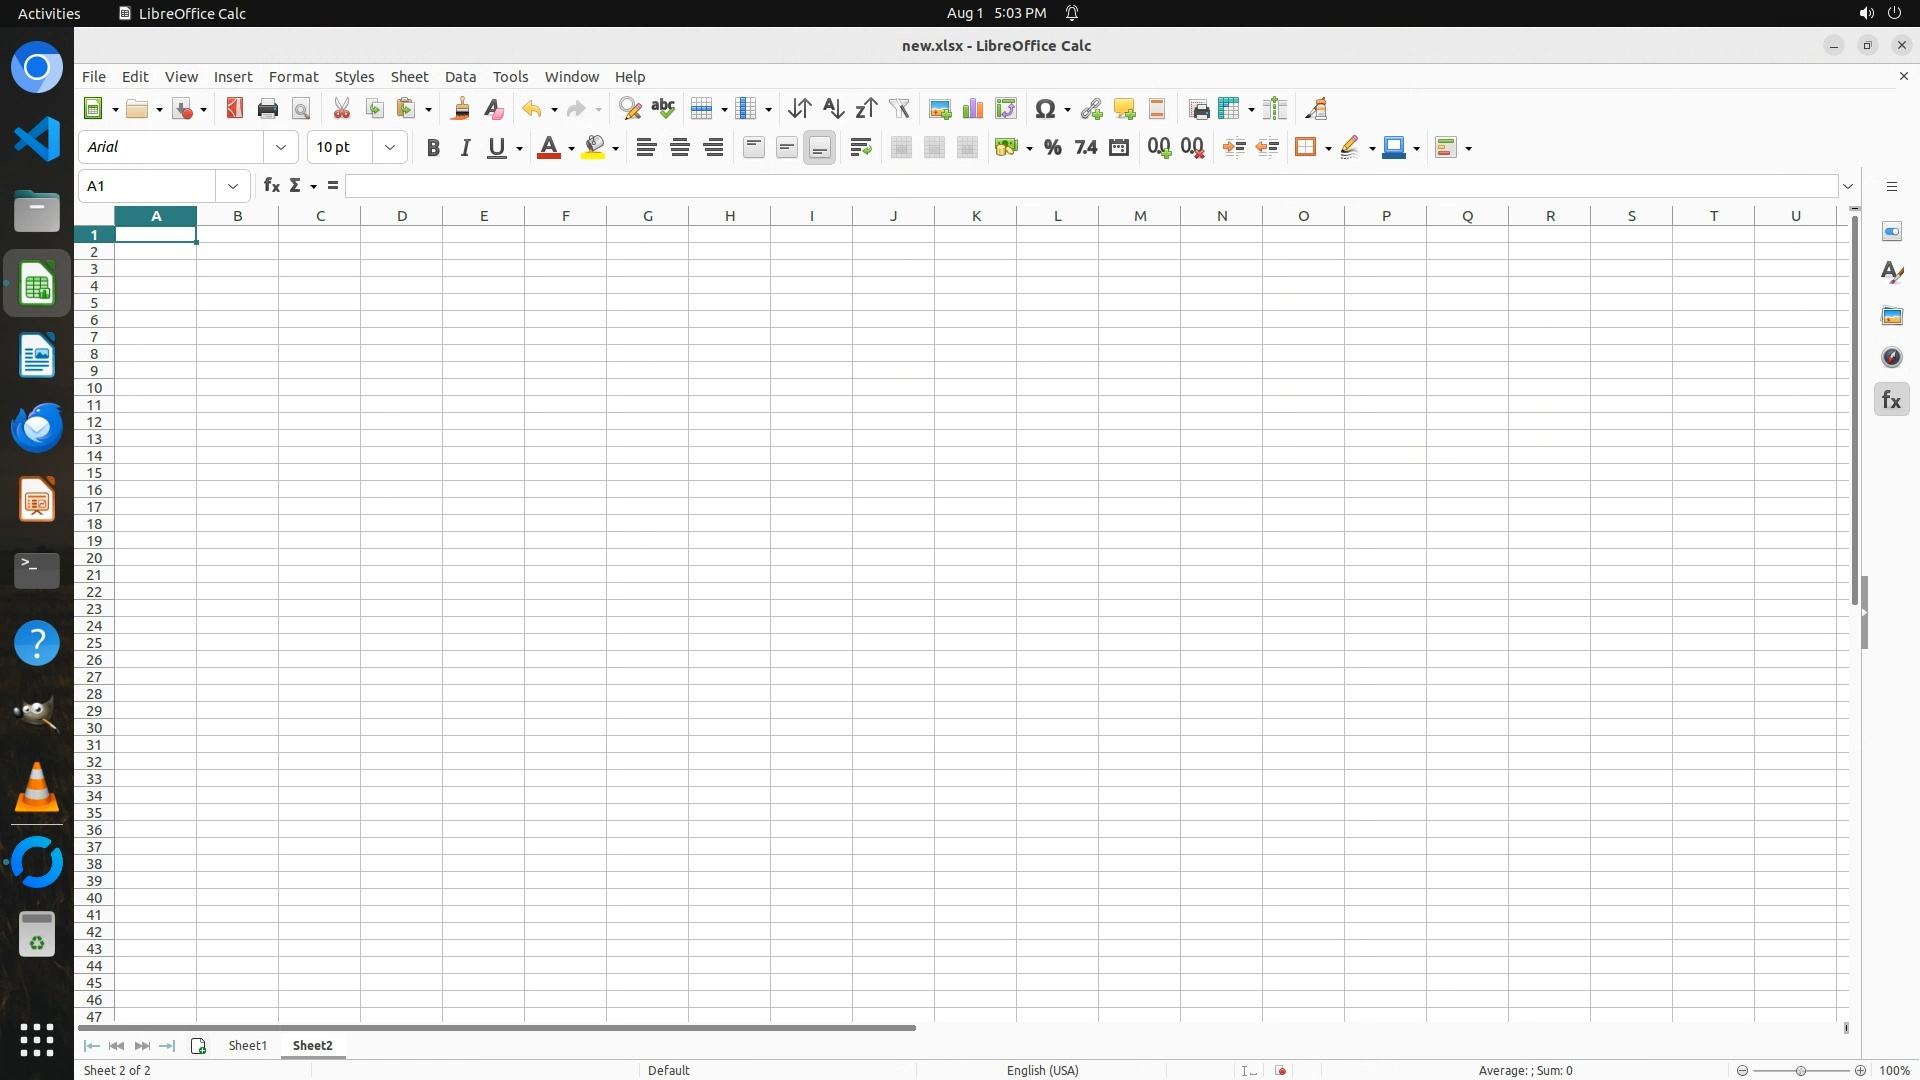Open the Data menu

pos(460,77)
